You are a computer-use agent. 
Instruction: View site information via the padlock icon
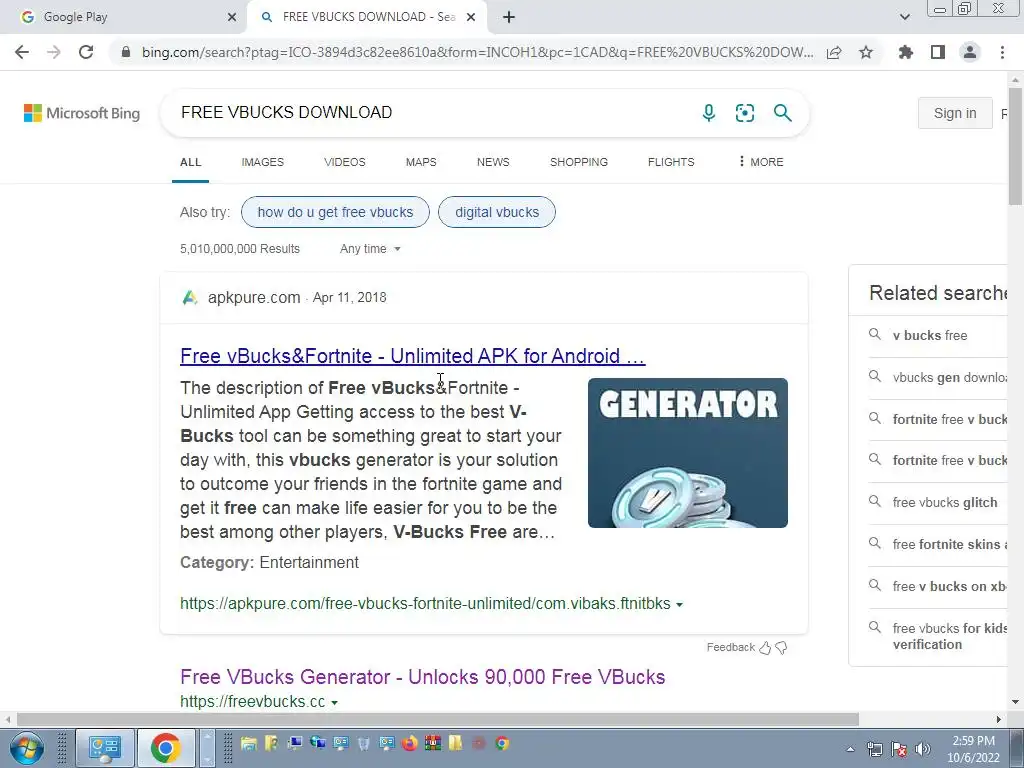[126, 52]
